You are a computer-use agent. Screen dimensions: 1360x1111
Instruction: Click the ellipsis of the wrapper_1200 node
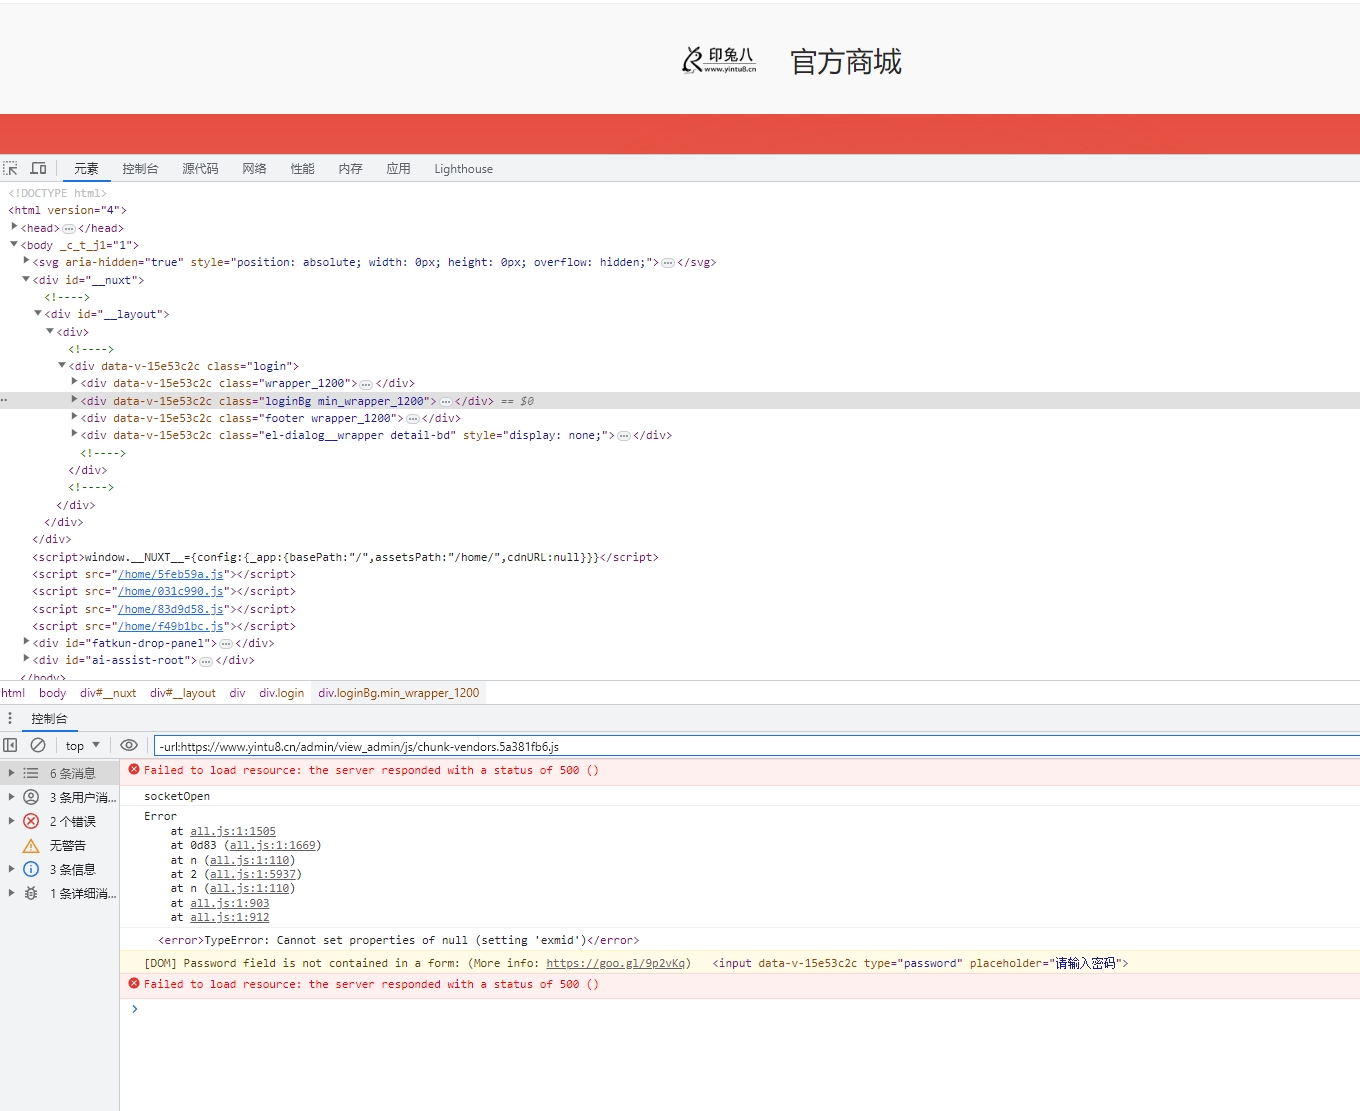click(x=366, y=384)
